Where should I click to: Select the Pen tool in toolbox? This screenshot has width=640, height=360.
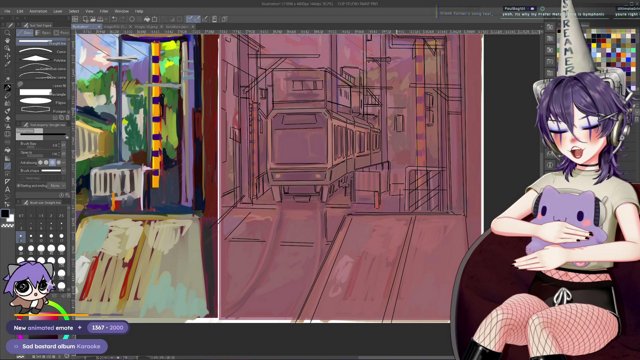(7, 88)
